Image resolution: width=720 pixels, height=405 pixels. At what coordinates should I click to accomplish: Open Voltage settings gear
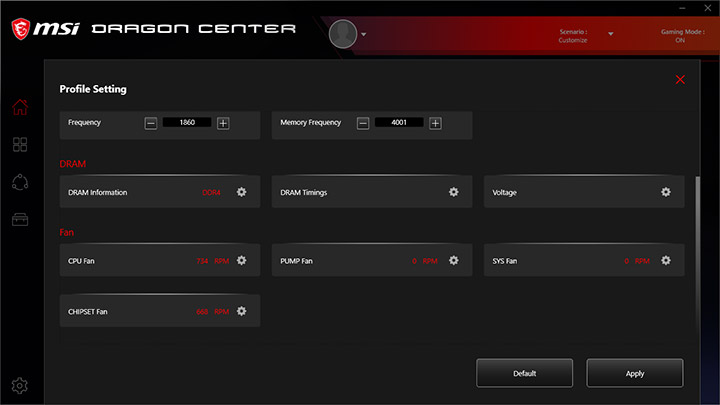[x=666, y=192]
